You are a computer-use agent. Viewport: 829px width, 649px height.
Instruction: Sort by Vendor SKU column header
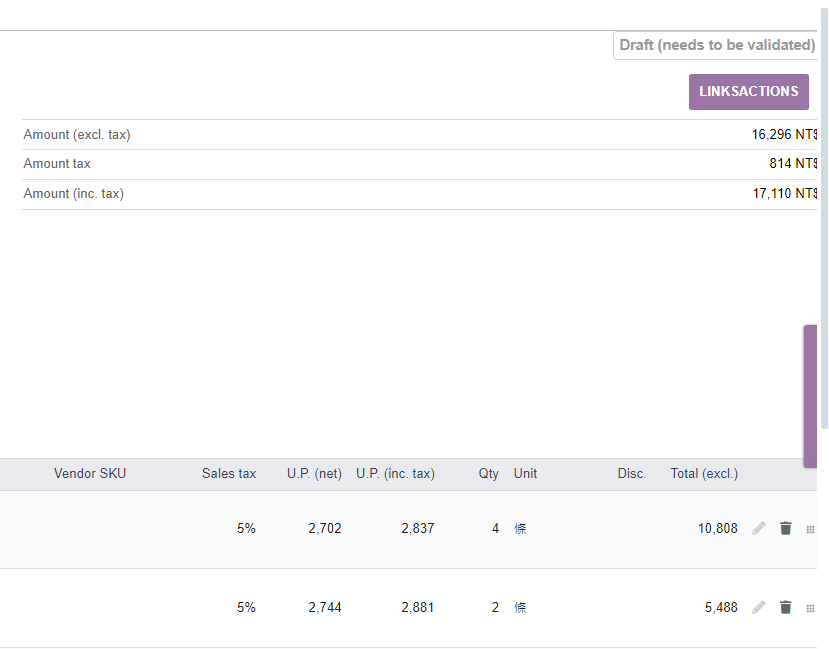pyautogui.click(x=90, y=474)
